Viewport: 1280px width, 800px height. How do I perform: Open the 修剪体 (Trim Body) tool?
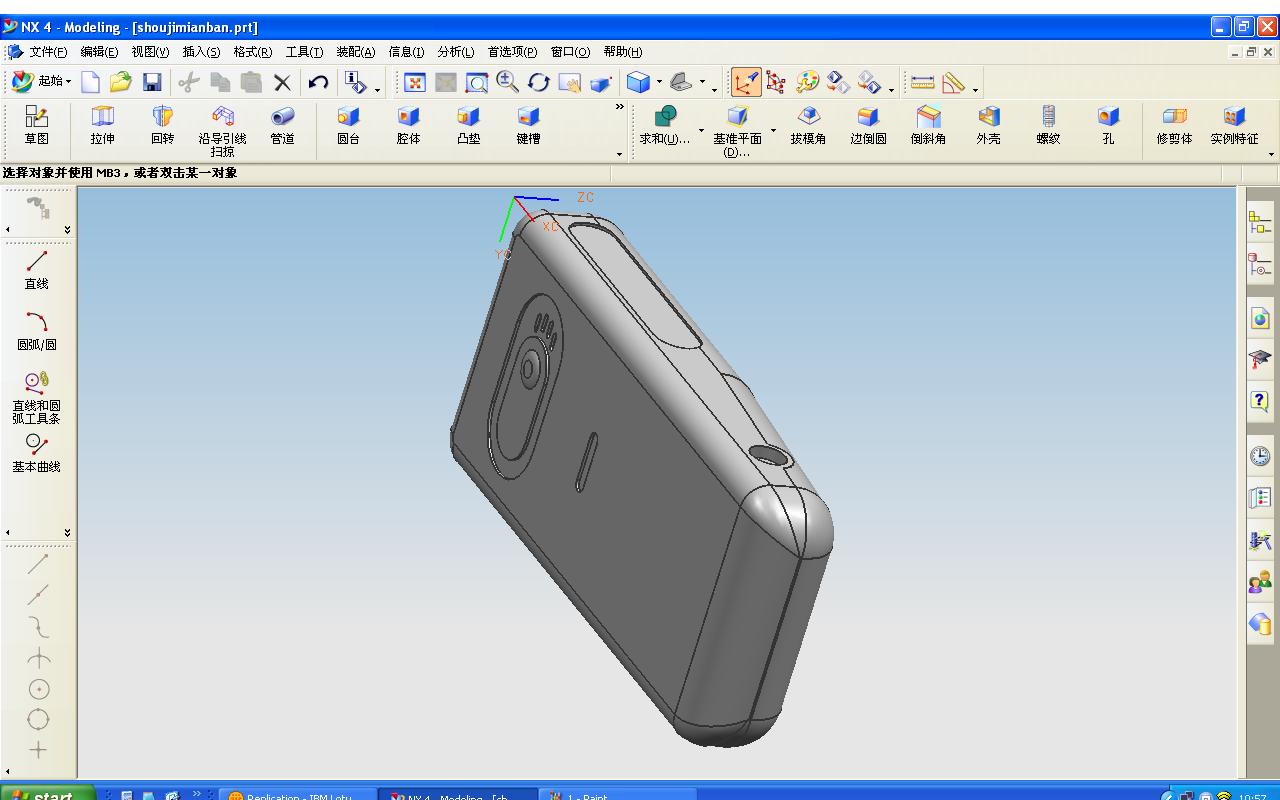click(x=1174, y=127)
